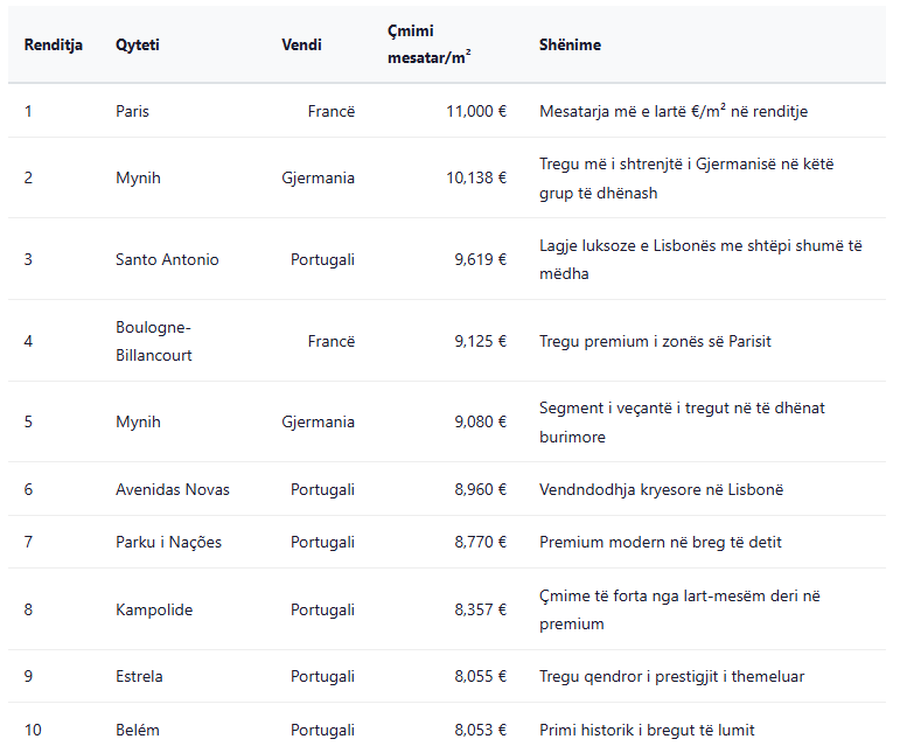Select the Estrela city cell
Screen dimensions: 900x753
pos(139,676)
